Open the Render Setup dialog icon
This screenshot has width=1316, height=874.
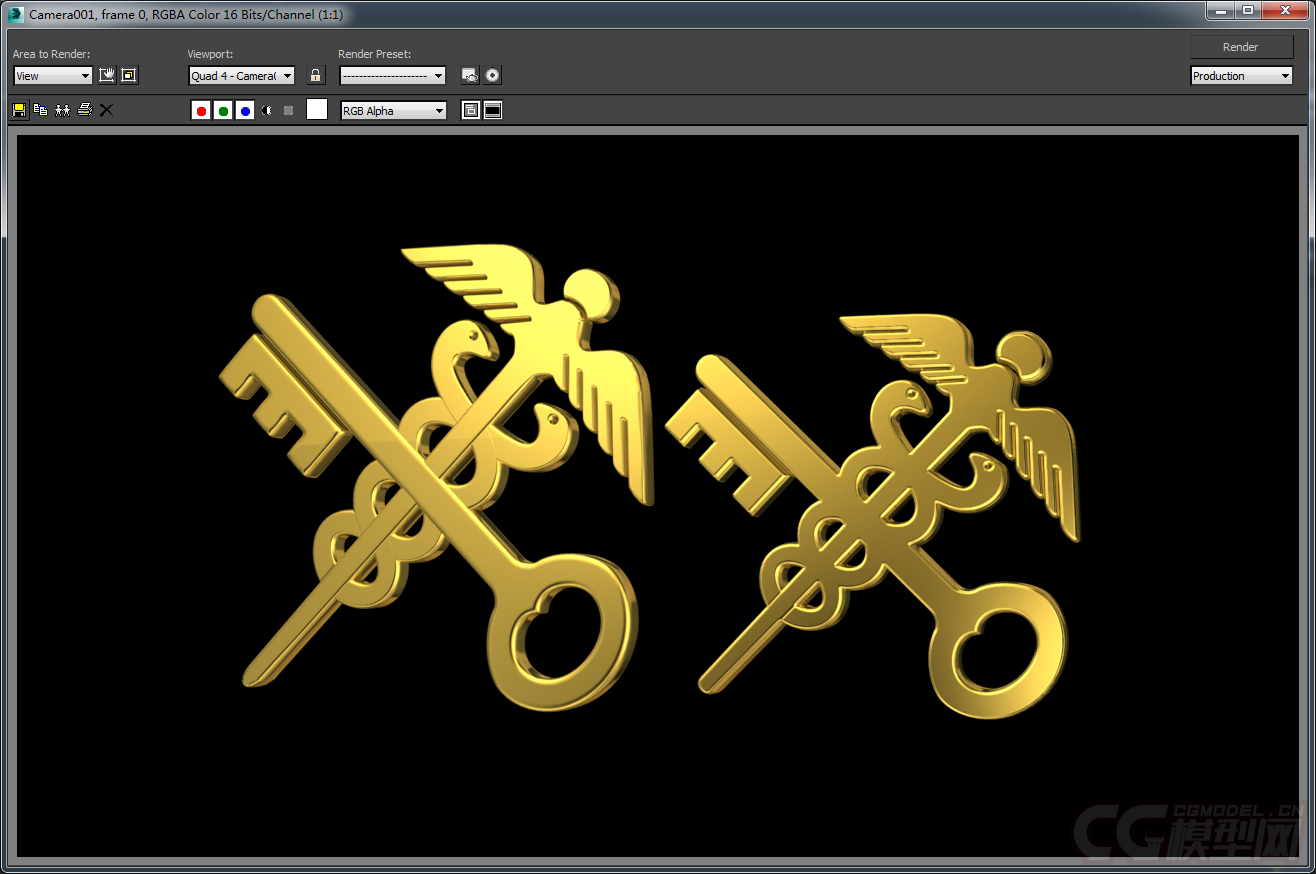coord(469,75)
